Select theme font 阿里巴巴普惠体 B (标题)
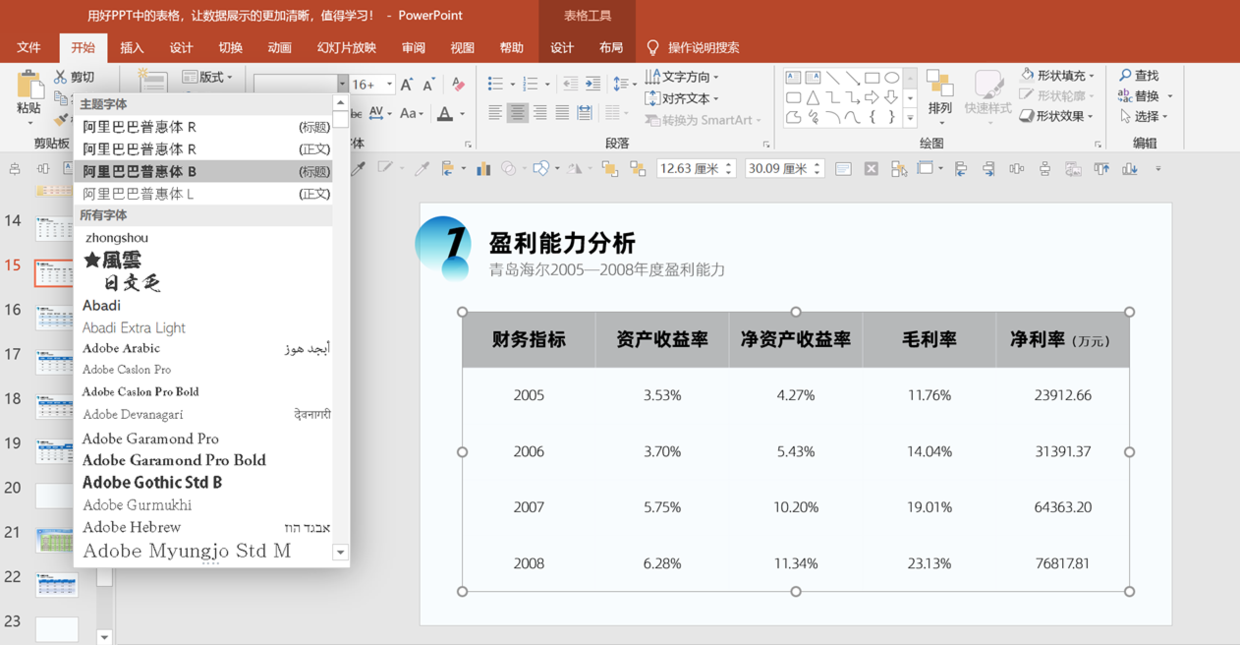 (203, 172)
